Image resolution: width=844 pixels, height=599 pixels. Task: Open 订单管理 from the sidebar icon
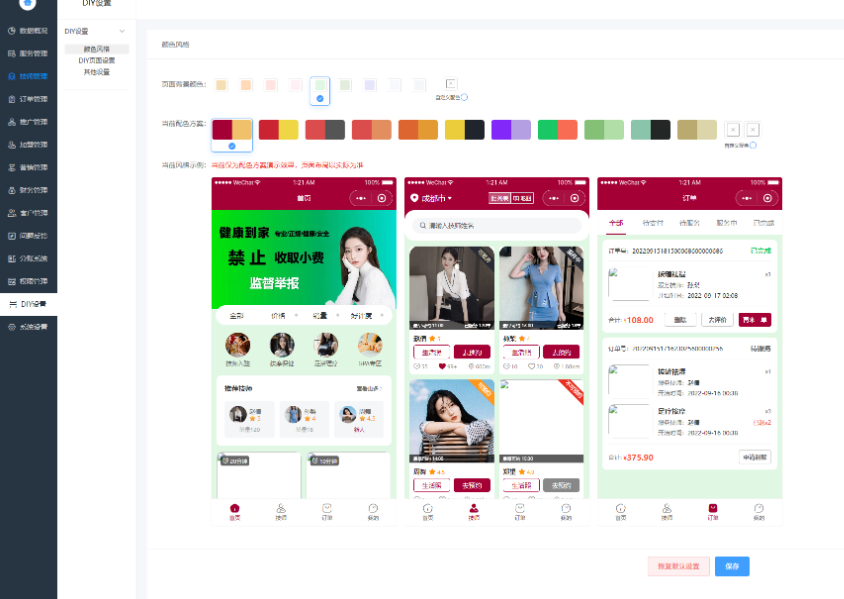click(11, 99)
